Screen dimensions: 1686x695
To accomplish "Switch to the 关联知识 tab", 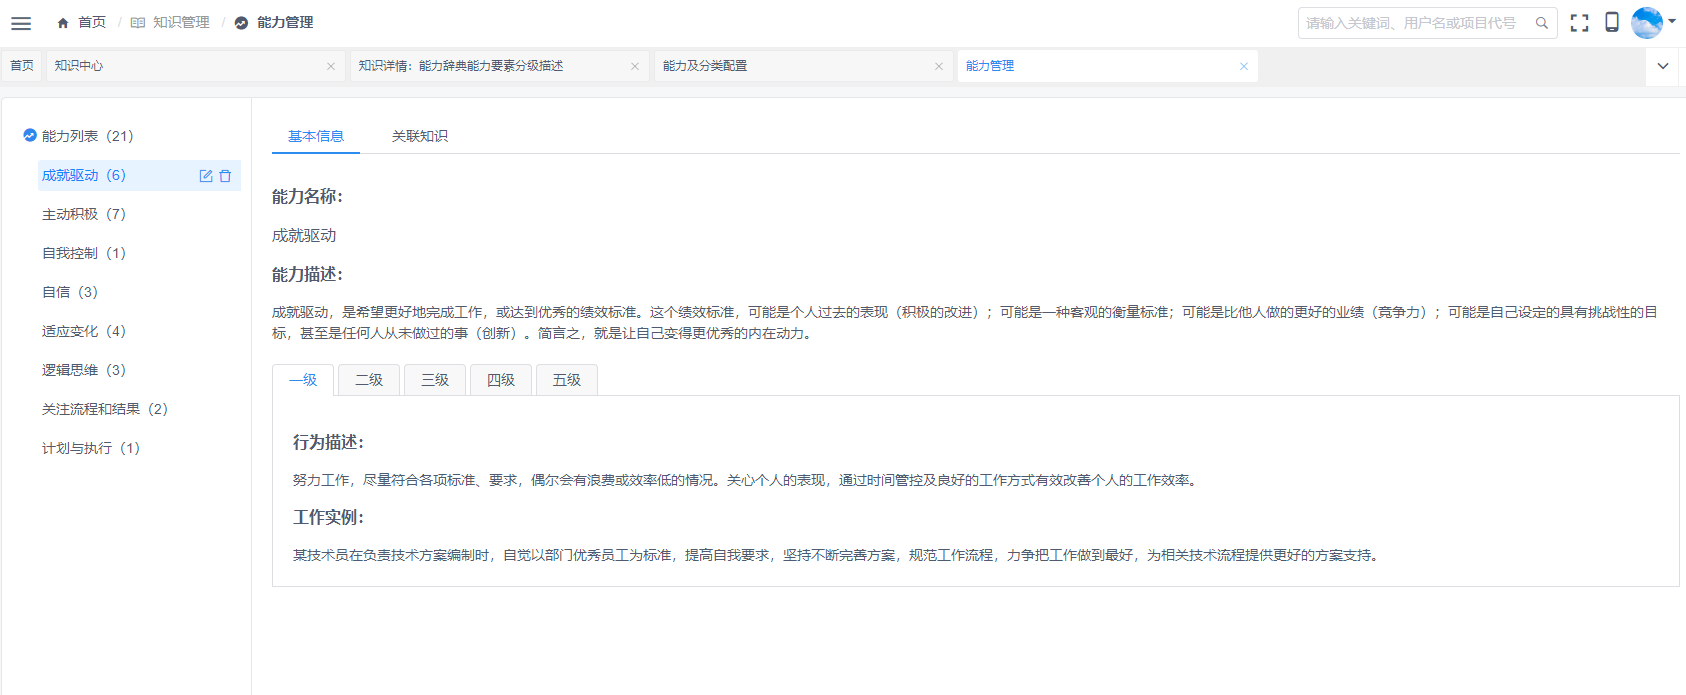I will coord(420,136).
